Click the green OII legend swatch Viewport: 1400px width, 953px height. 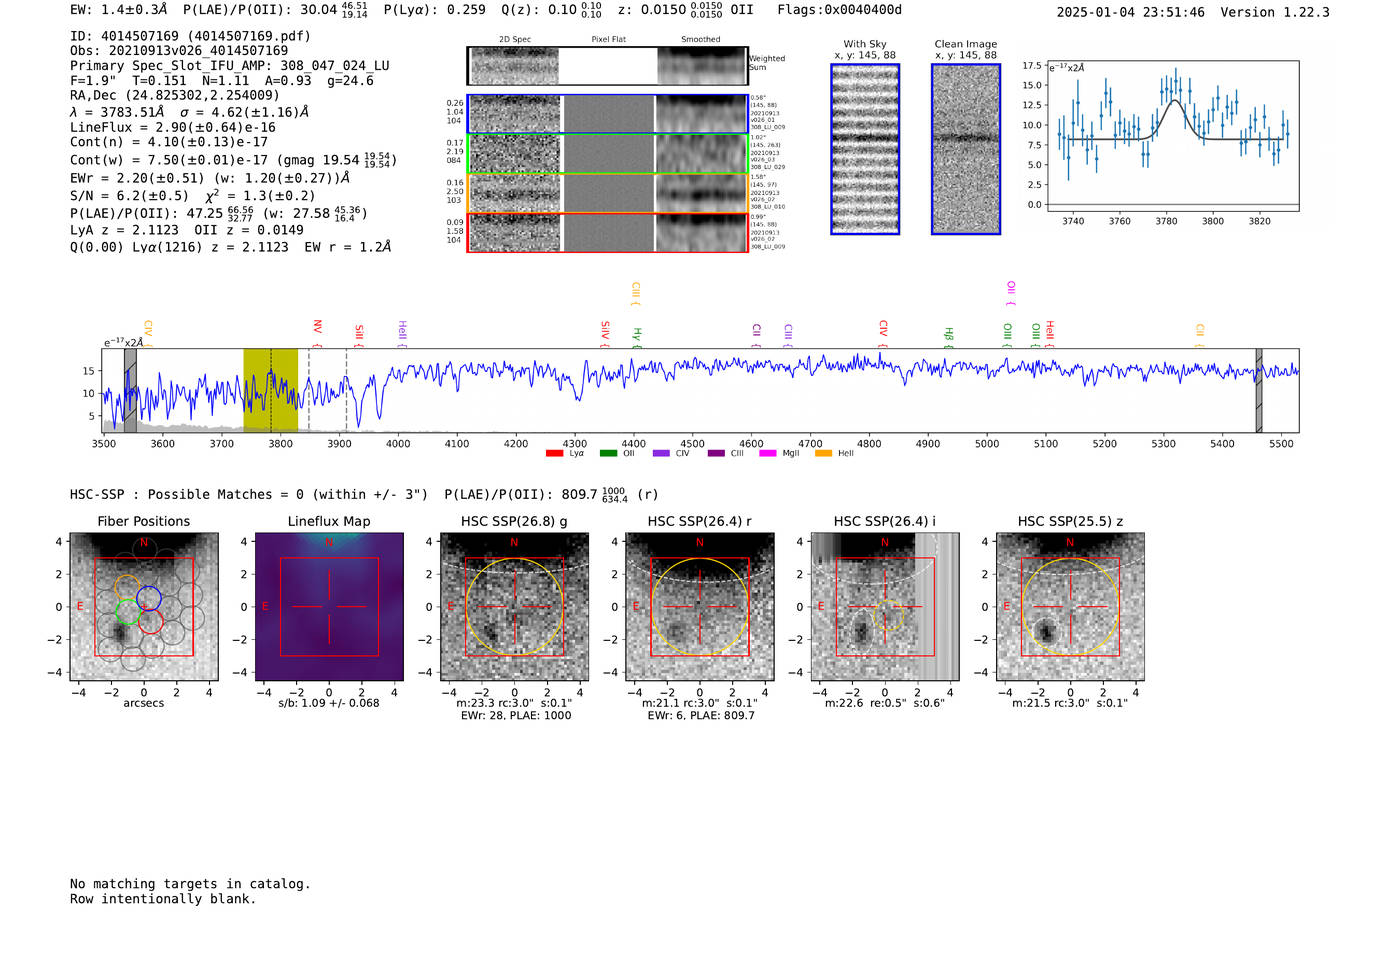(x=608, y=453)
